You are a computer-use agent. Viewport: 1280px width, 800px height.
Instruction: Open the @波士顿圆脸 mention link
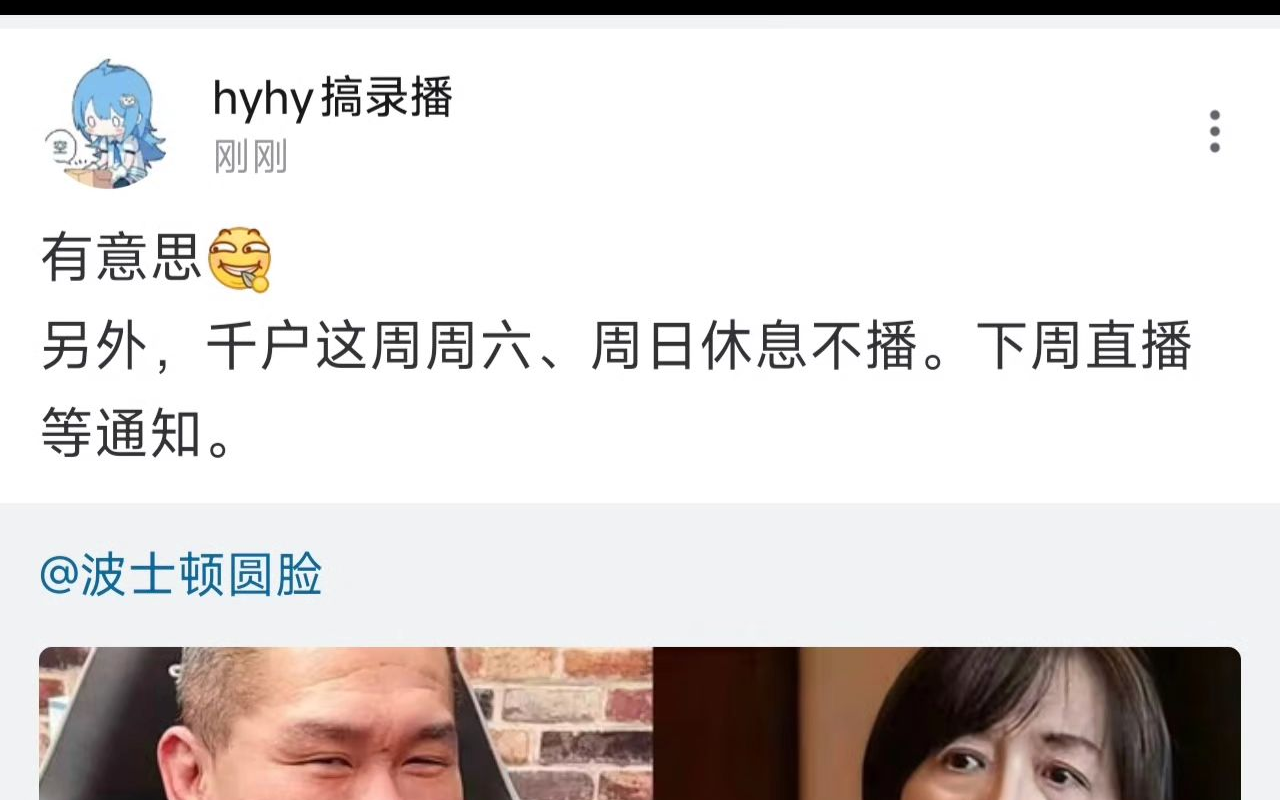tap(181, 575)
